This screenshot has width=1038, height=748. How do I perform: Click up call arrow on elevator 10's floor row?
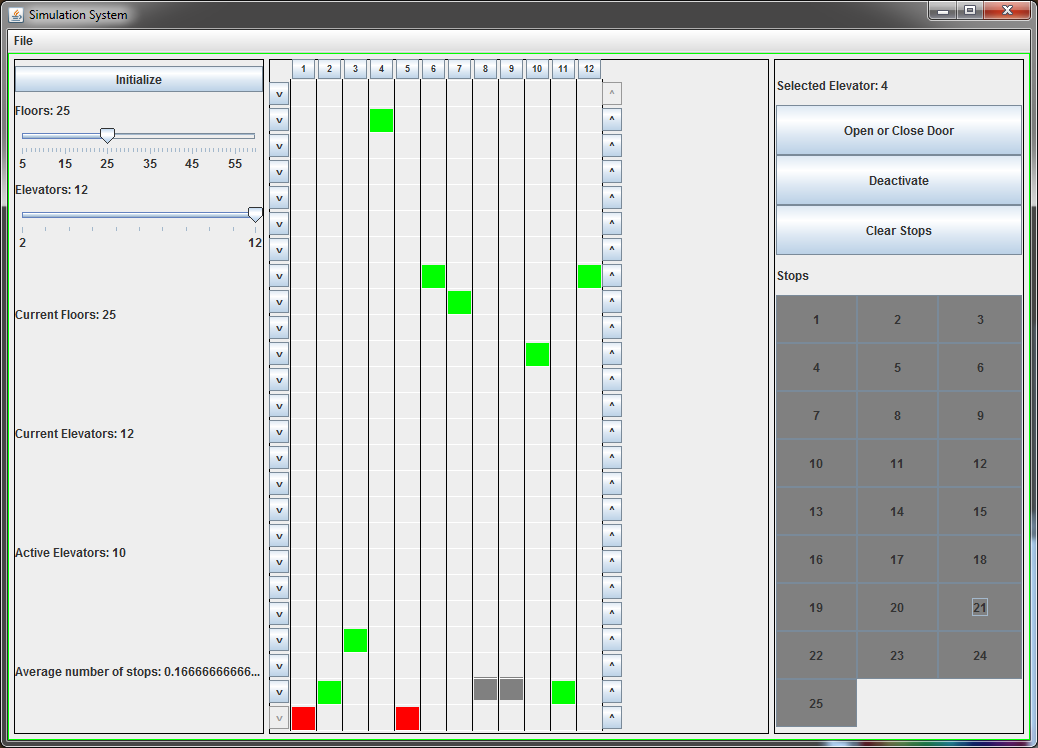coord(612,353)
